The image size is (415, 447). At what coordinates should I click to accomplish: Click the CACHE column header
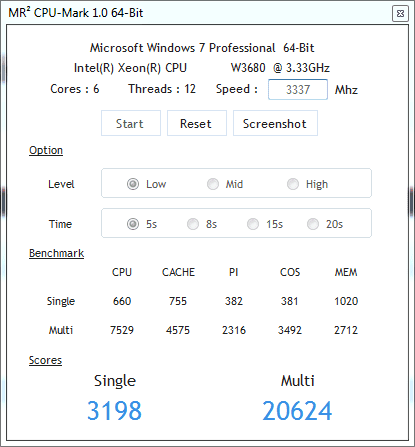[178, 272]
